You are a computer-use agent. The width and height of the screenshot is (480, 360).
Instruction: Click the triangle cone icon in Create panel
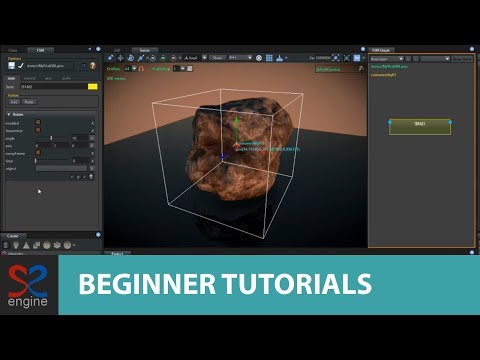[x=26, y=245]
